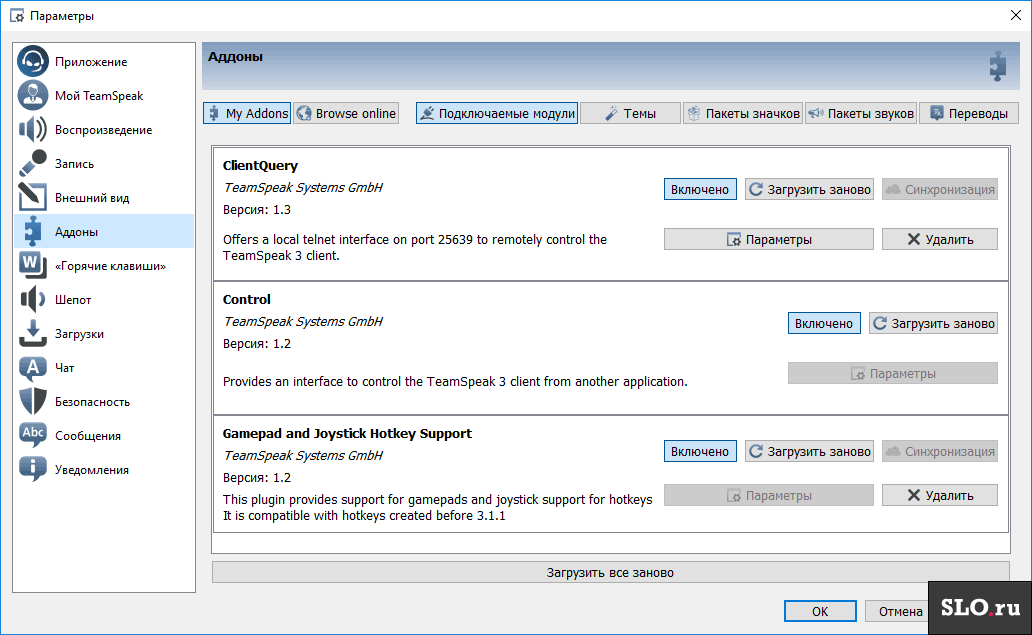Select the Чат chat bubble icon
This screenshot has height=635, width=1032.
[33, 368]
